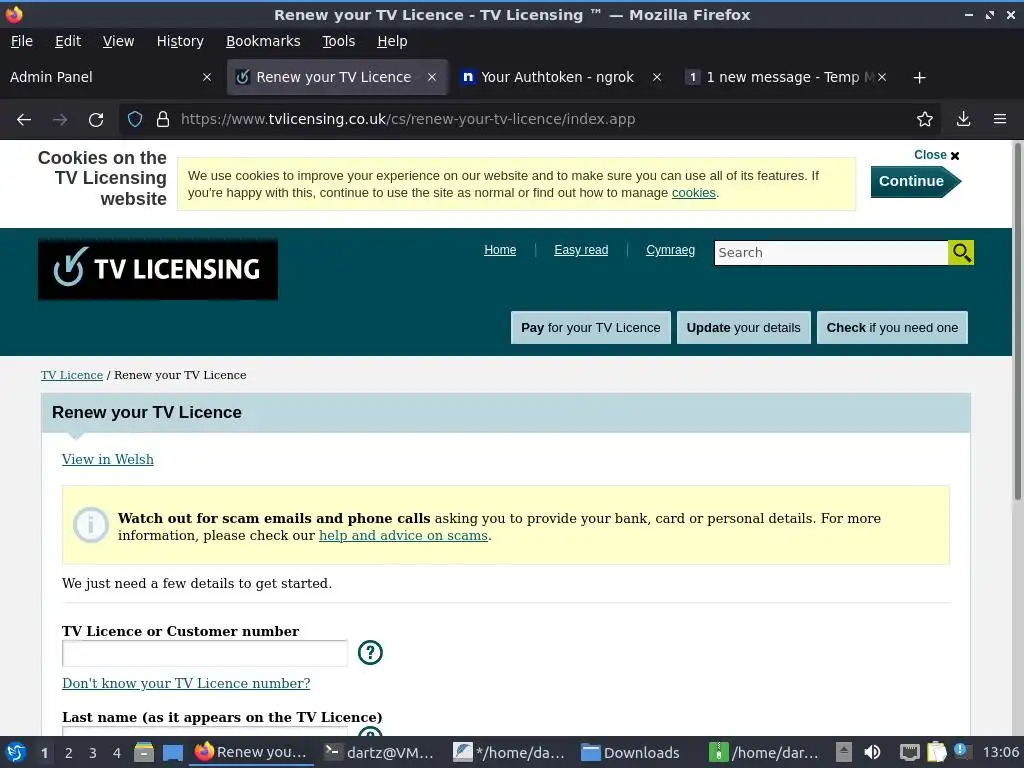Open the file manager taskbar icon
1024x768 pixels.
pyautogui.click(x=144, y=753)
